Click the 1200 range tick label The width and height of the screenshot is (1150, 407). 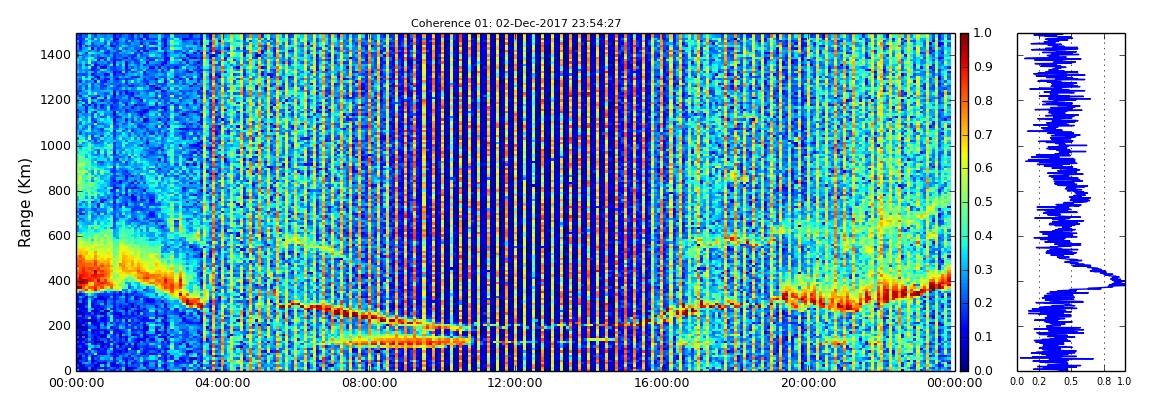[x=57, y=100]
